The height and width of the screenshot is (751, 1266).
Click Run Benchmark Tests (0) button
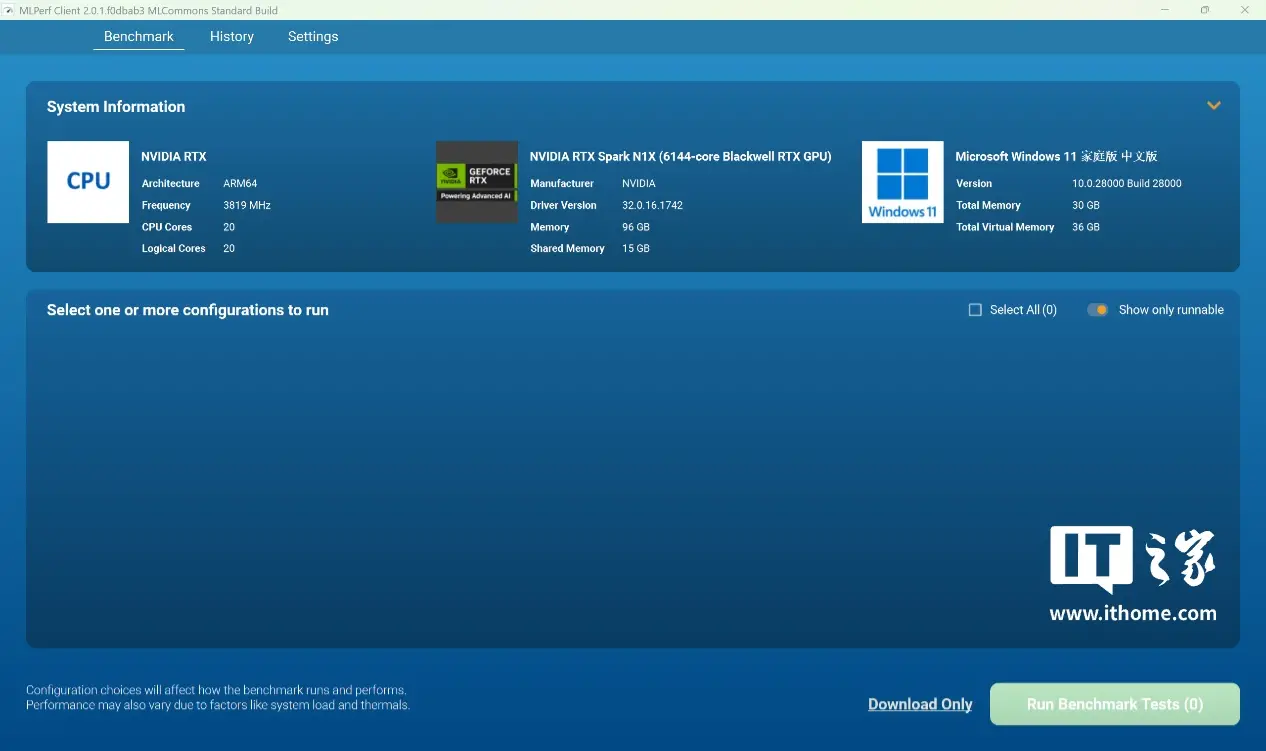point(1115,704)
